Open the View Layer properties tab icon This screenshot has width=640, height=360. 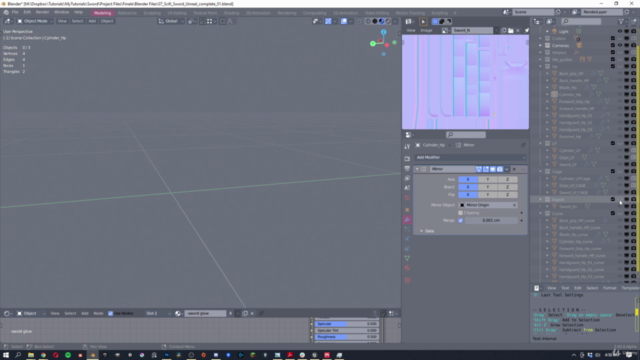(x=407, y=178)
